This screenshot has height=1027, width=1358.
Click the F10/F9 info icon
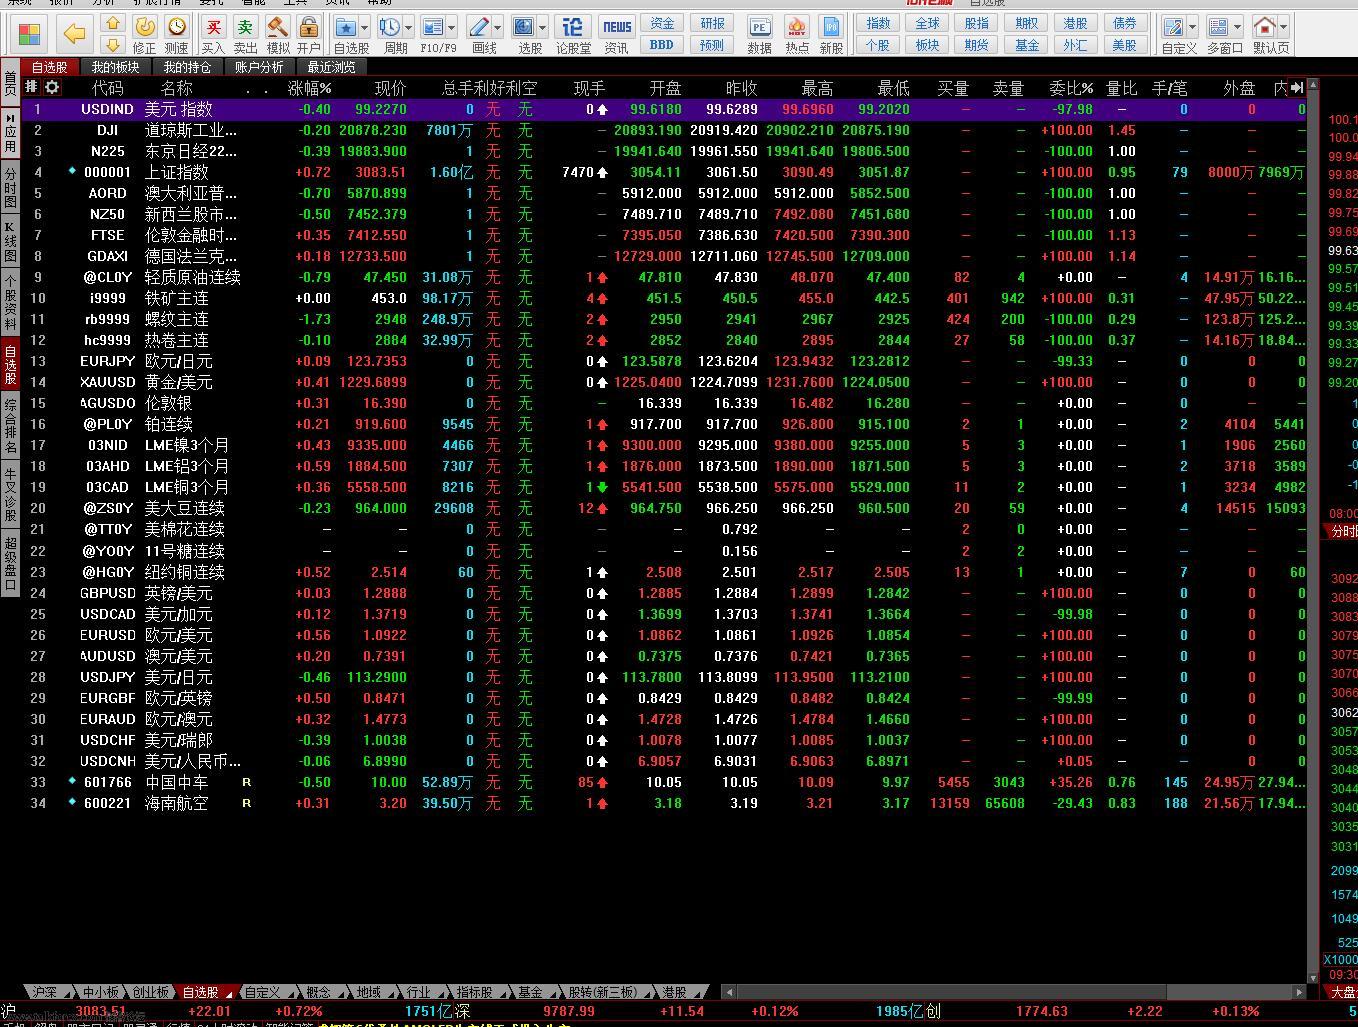point(433,27)
